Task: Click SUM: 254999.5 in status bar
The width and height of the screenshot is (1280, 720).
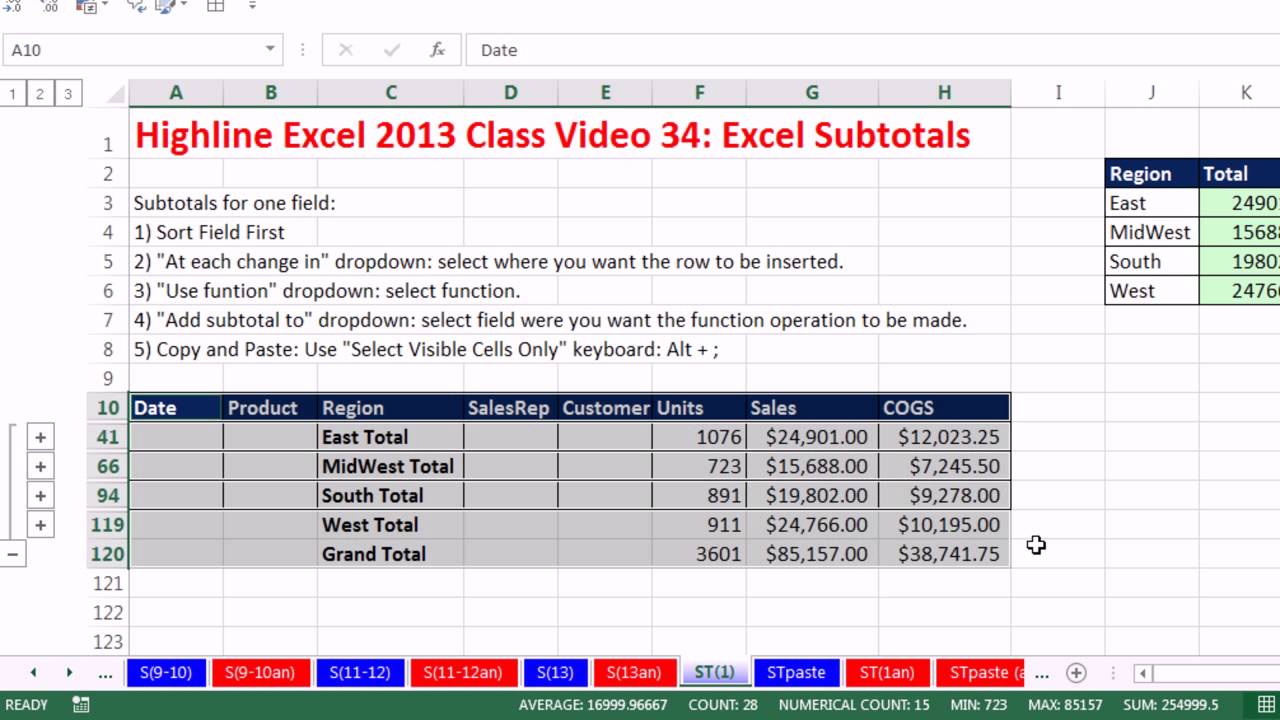Action: (1171, 705)
